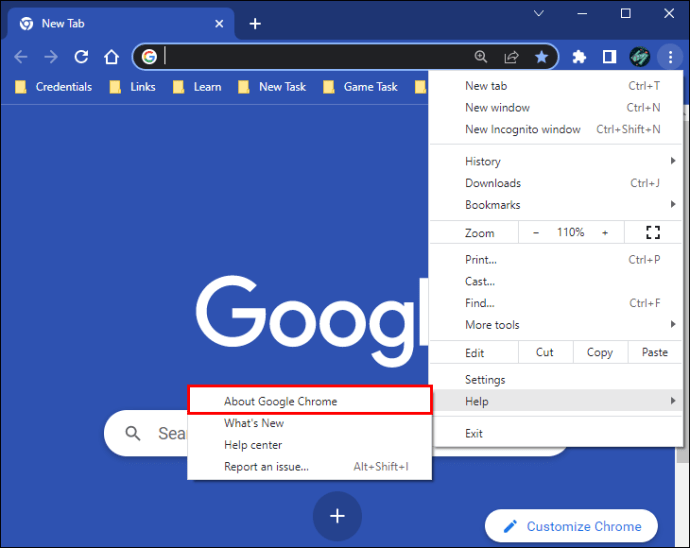Click the Paste button in Edit row

[655, 353]
